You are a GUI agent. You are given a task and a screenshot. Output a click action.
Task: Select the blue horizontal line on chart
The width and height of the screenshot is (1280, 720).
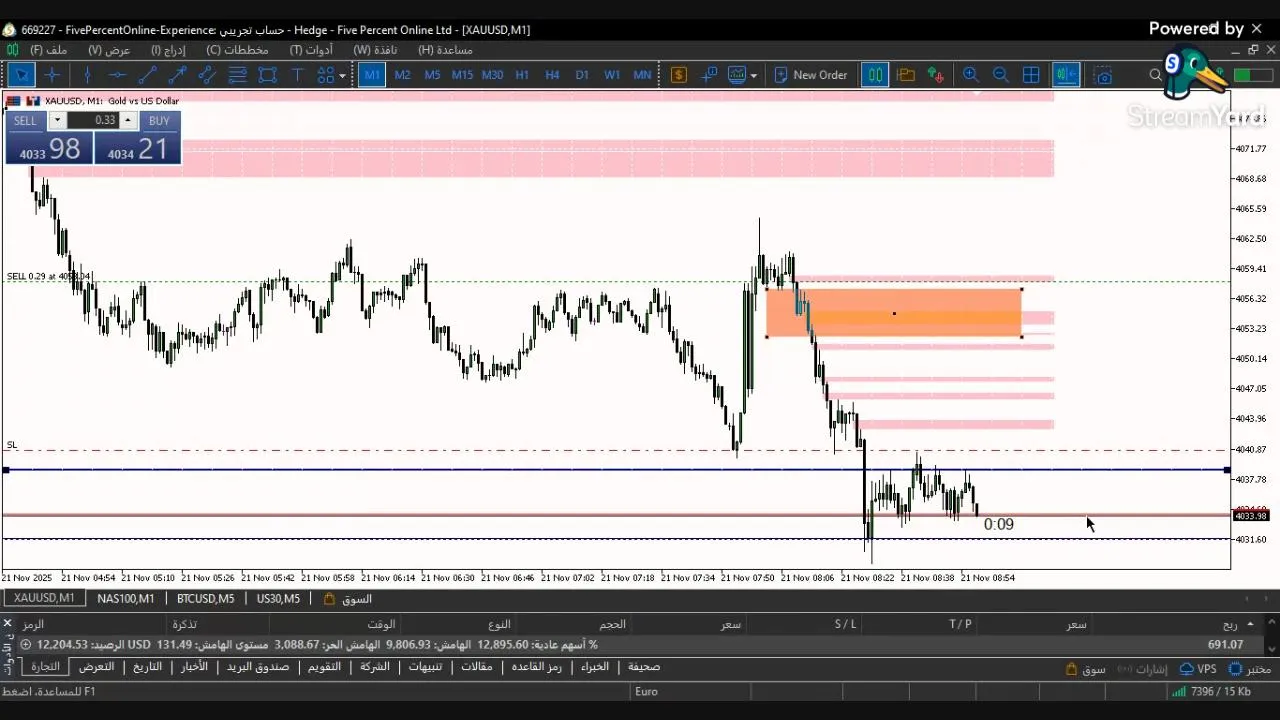tap(616, 469)
